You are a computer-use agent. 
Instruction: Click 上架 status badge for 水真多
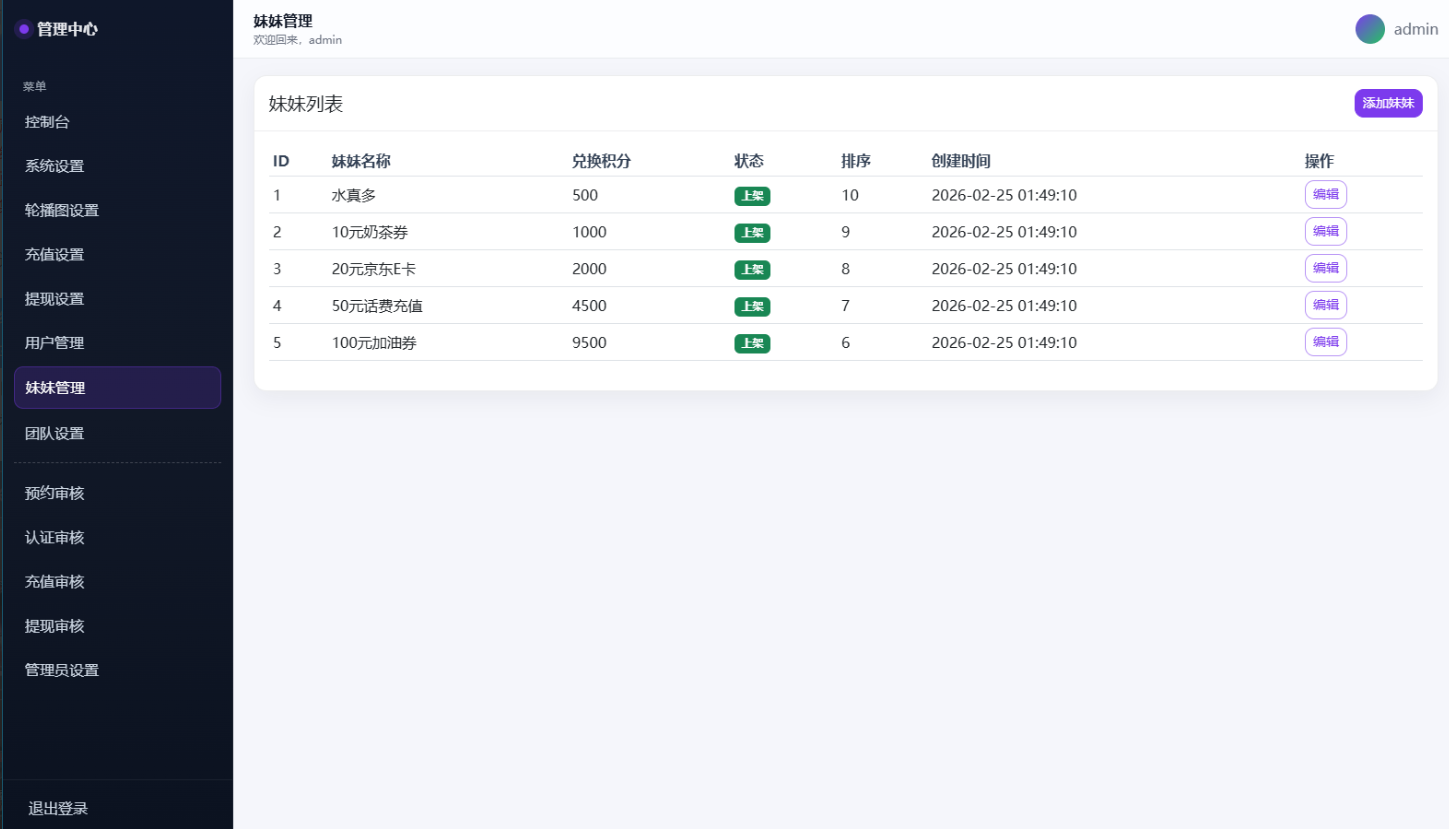pos(752,196)
